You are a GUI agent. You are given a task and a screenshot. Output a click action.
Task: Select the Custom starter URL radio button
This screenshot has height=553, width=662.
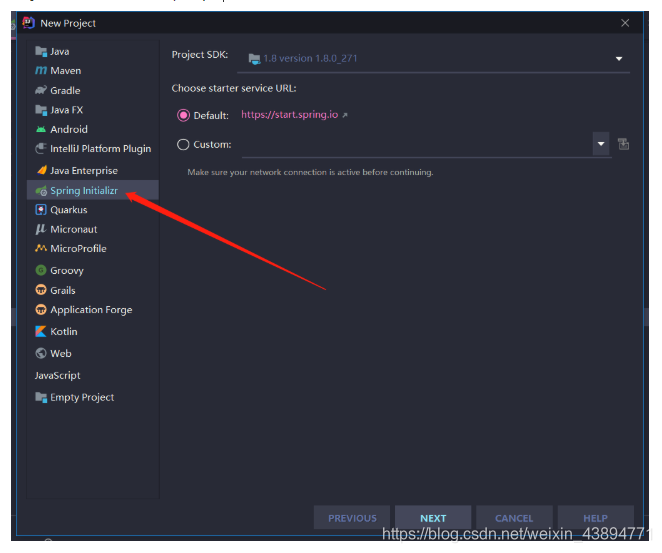183,145
